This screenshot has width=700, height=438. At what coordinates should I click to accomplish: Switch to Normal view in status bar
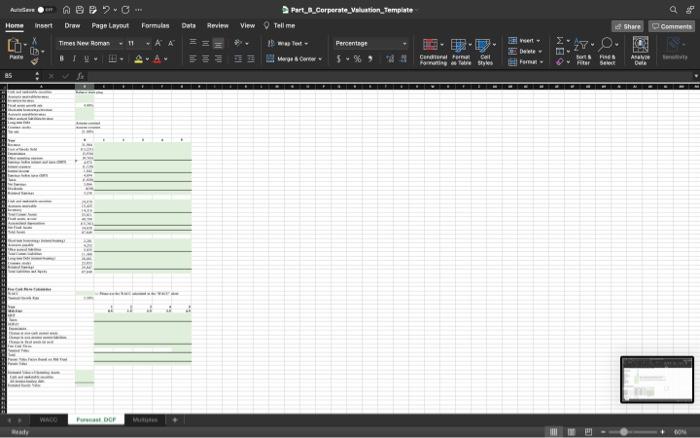(554, 432)
